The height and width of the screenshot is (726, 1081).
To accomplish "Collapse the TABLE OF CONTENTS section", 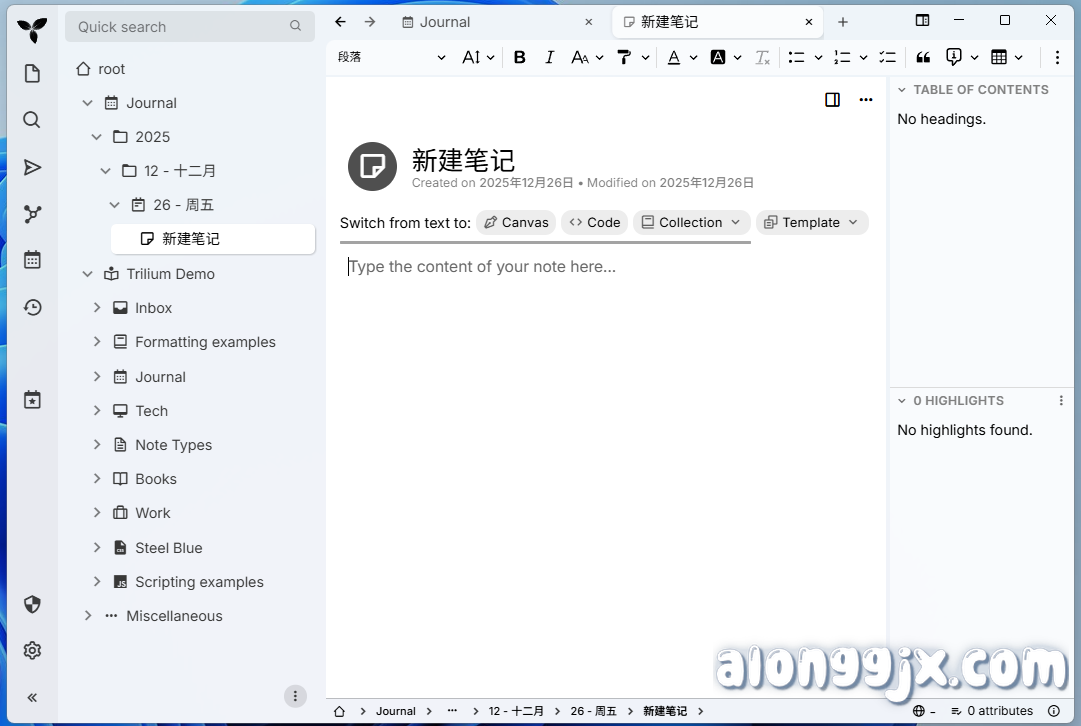I will 900,89.
